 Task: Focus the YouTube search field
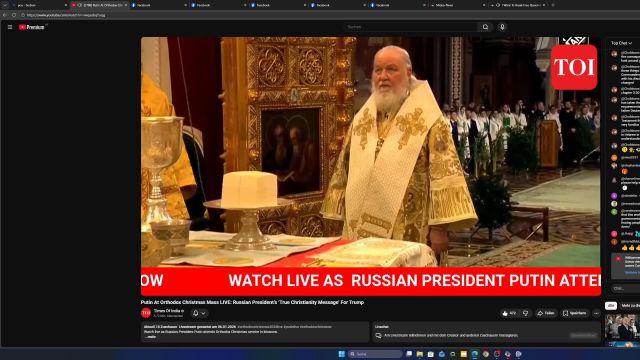pos(411,27)
